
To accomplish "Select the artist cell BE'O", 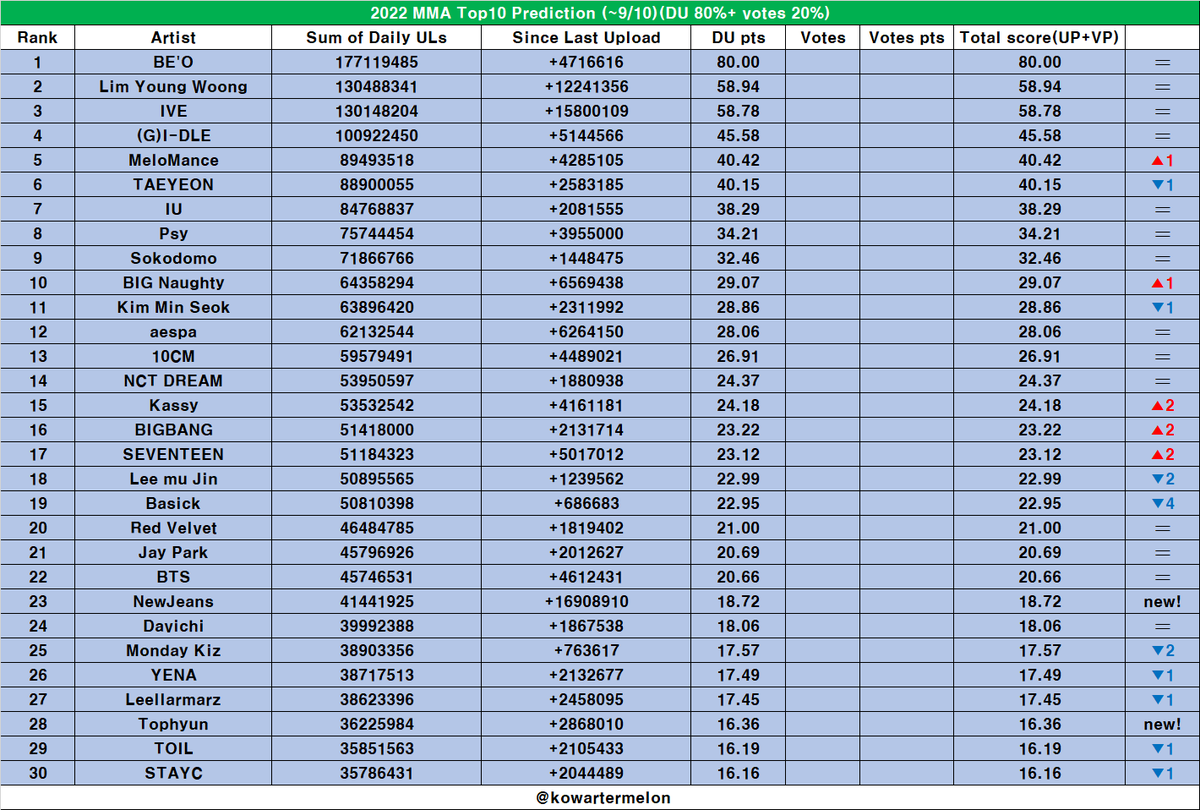I will point(173,62).
